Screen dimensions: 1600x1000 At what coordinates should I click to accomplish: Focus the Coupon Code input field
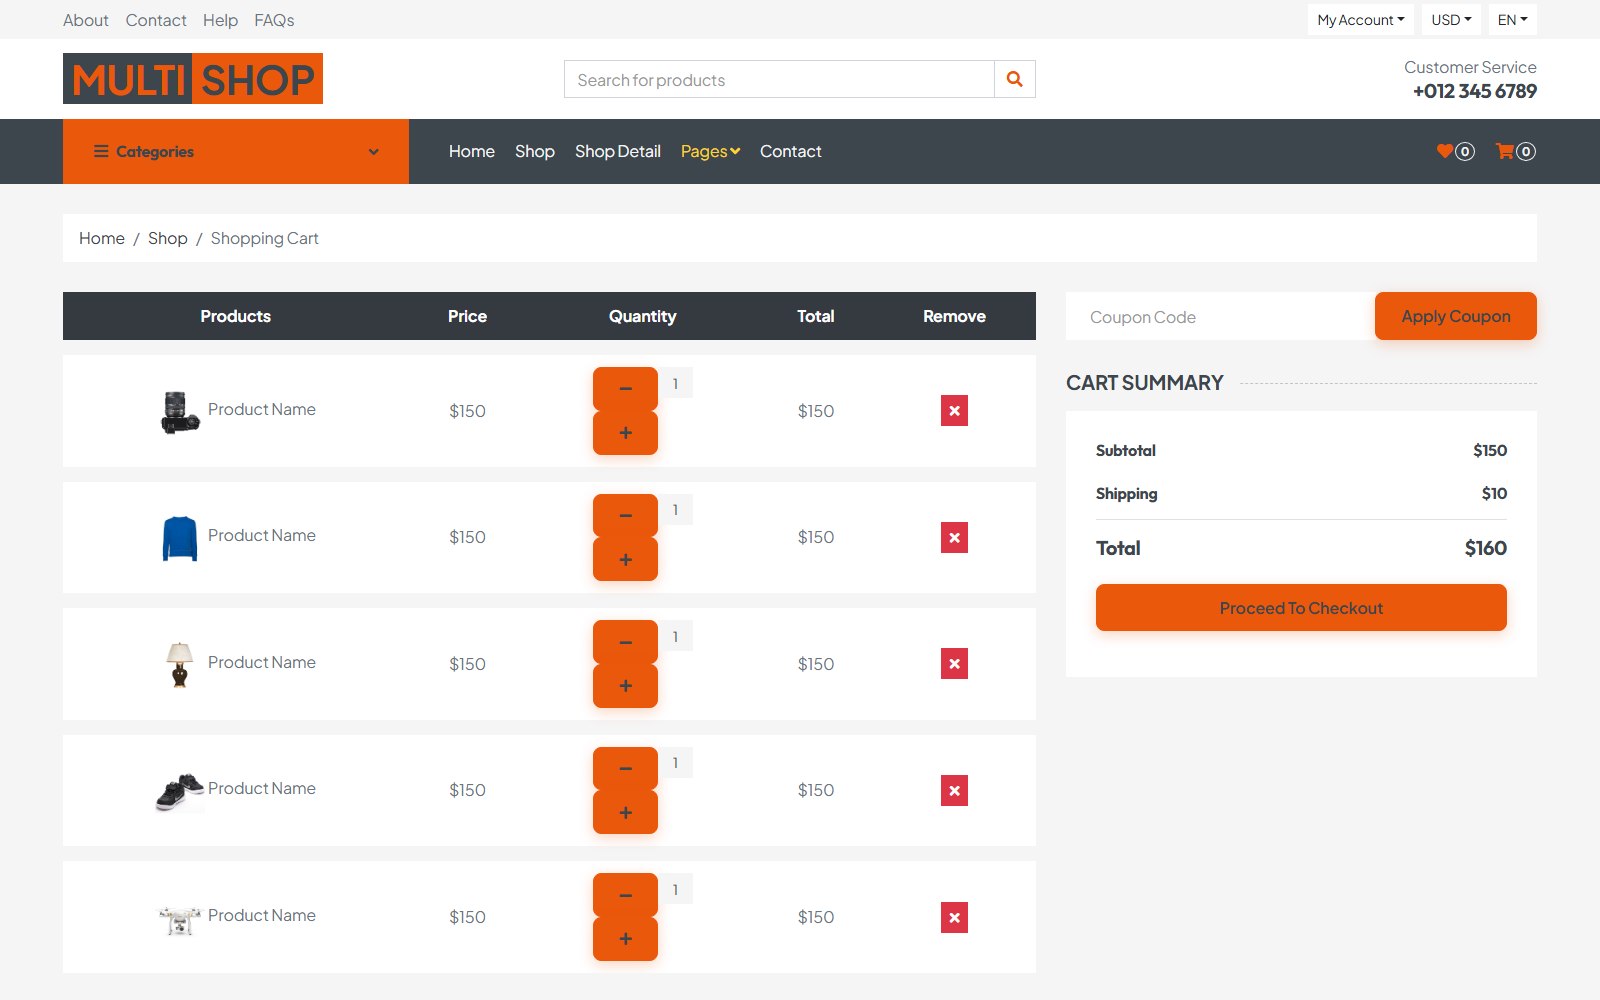point(1220,317)
